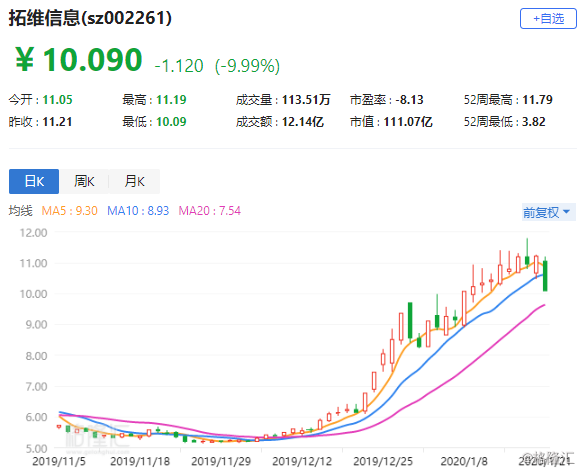
Task: Click the 6.00 y-axis label
Action: click(36, 417)
